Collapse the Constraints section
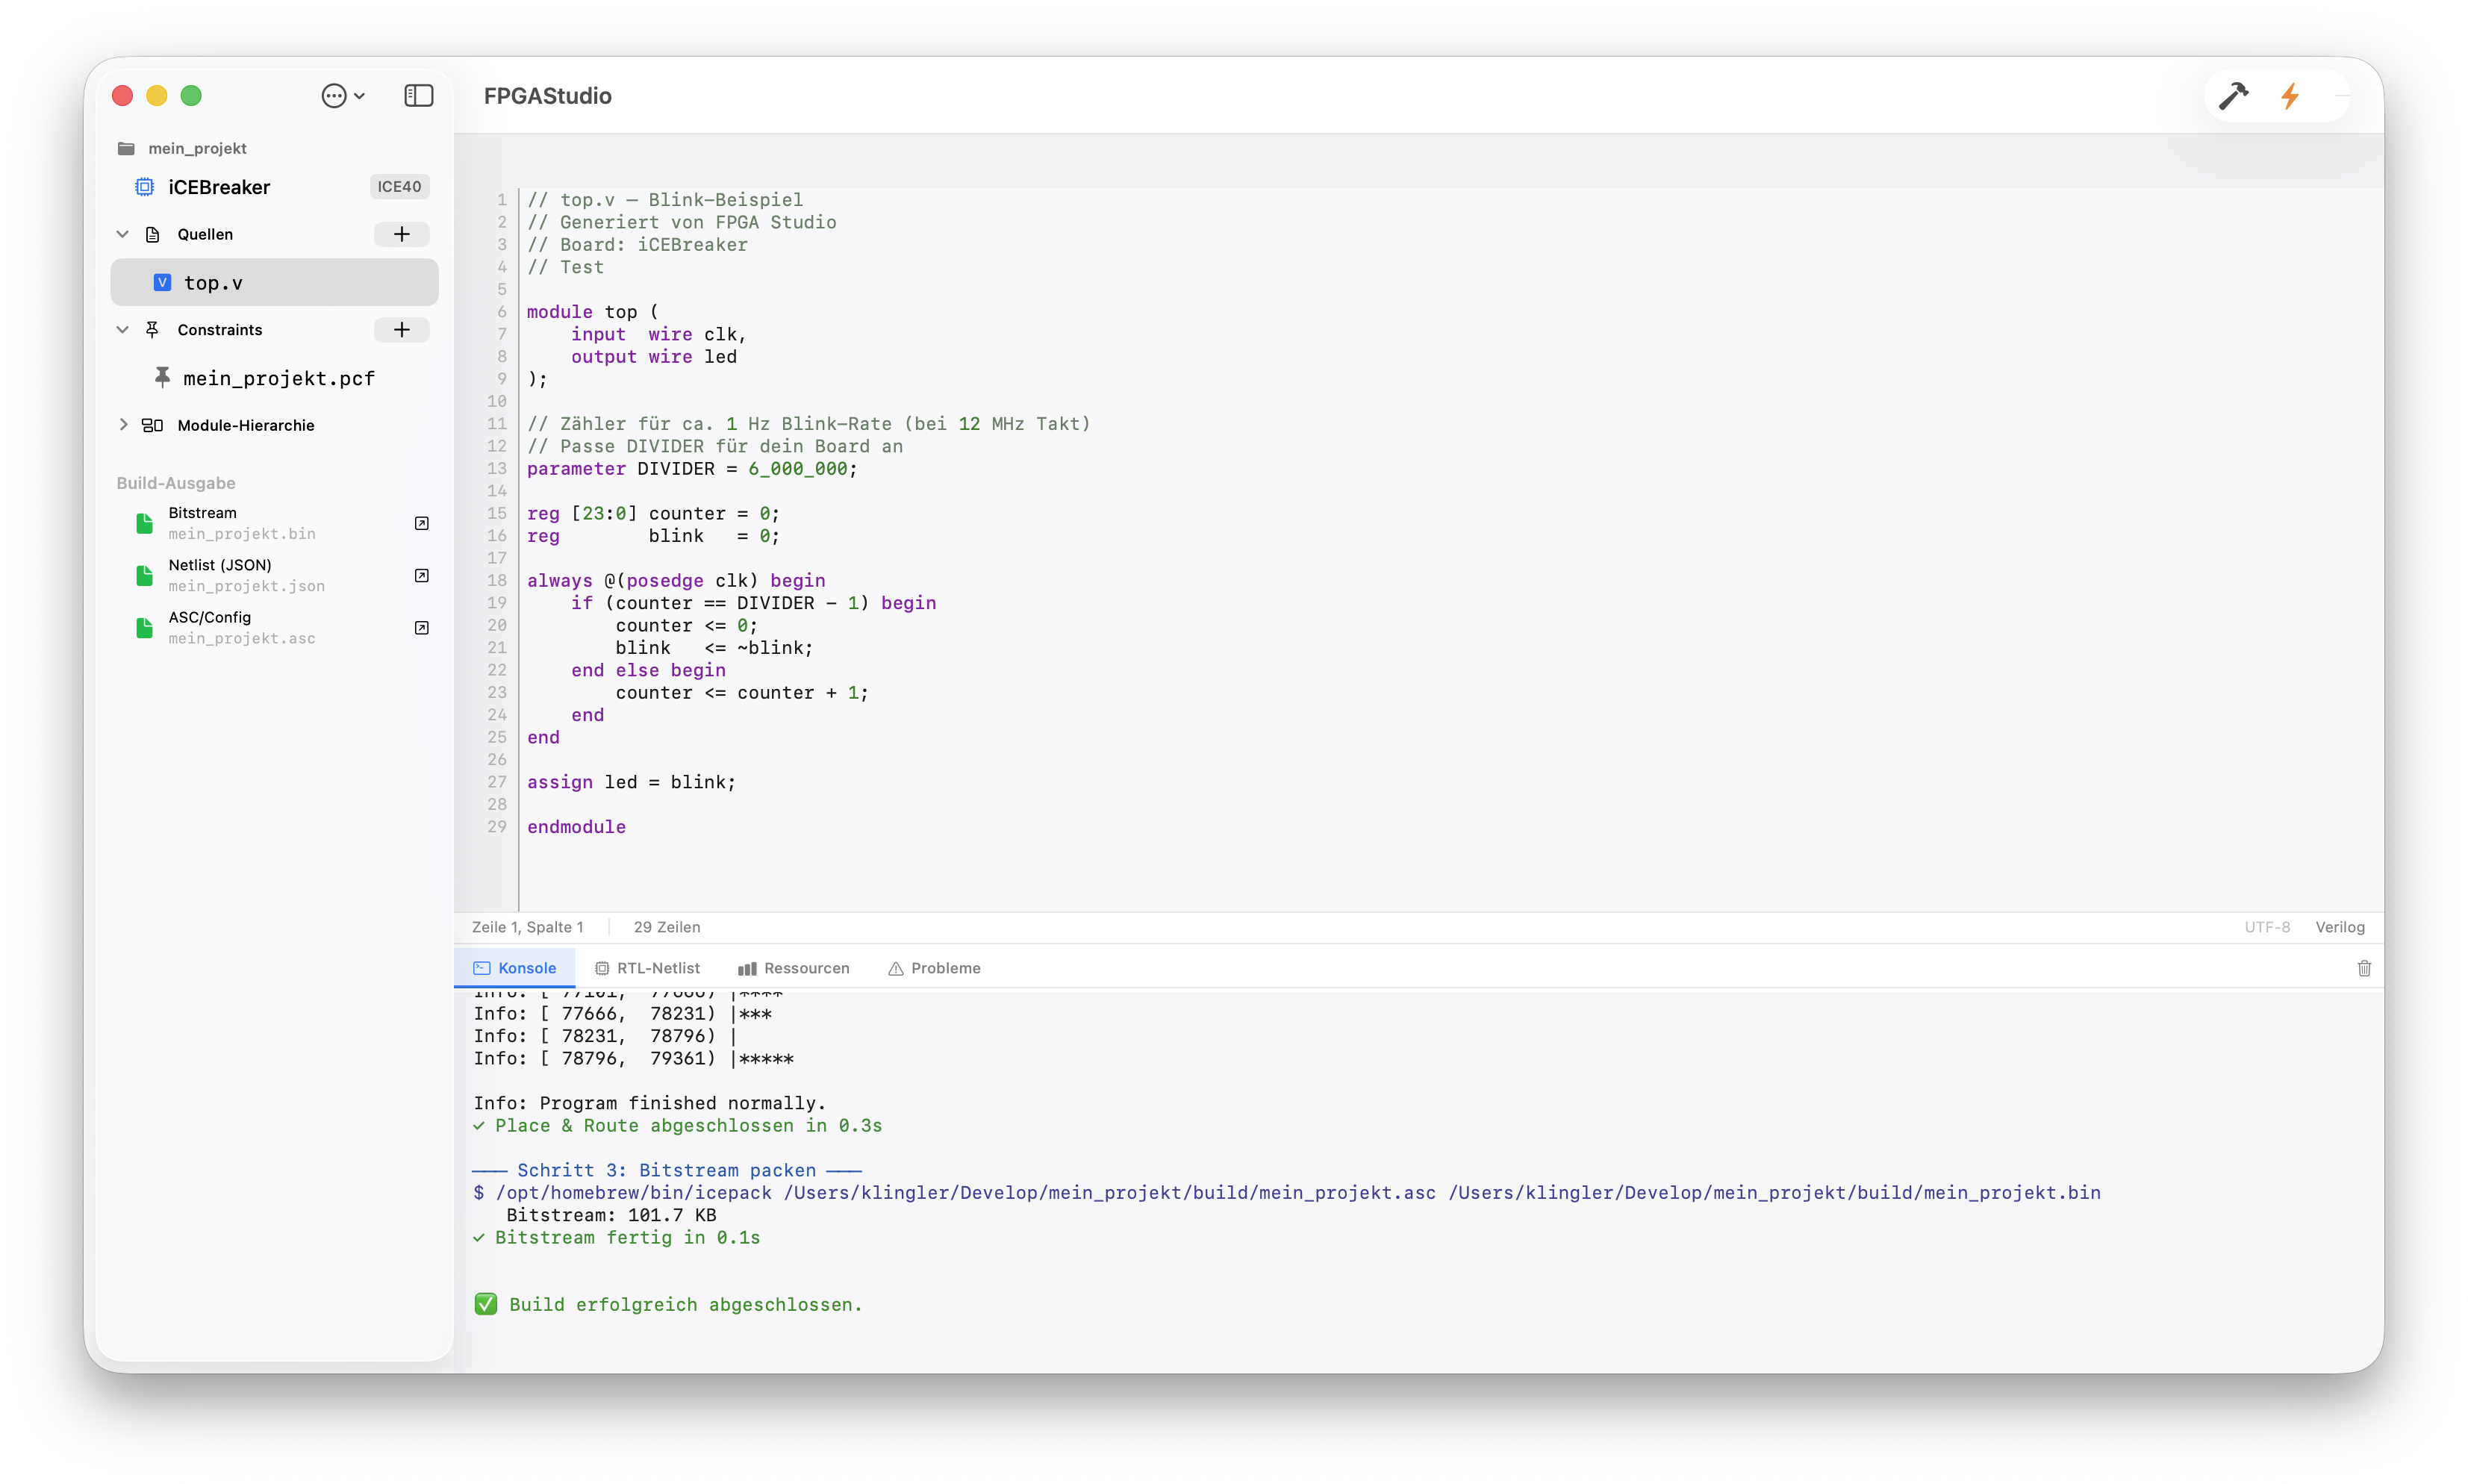Screen dimensions: 2468x1484 123,330
